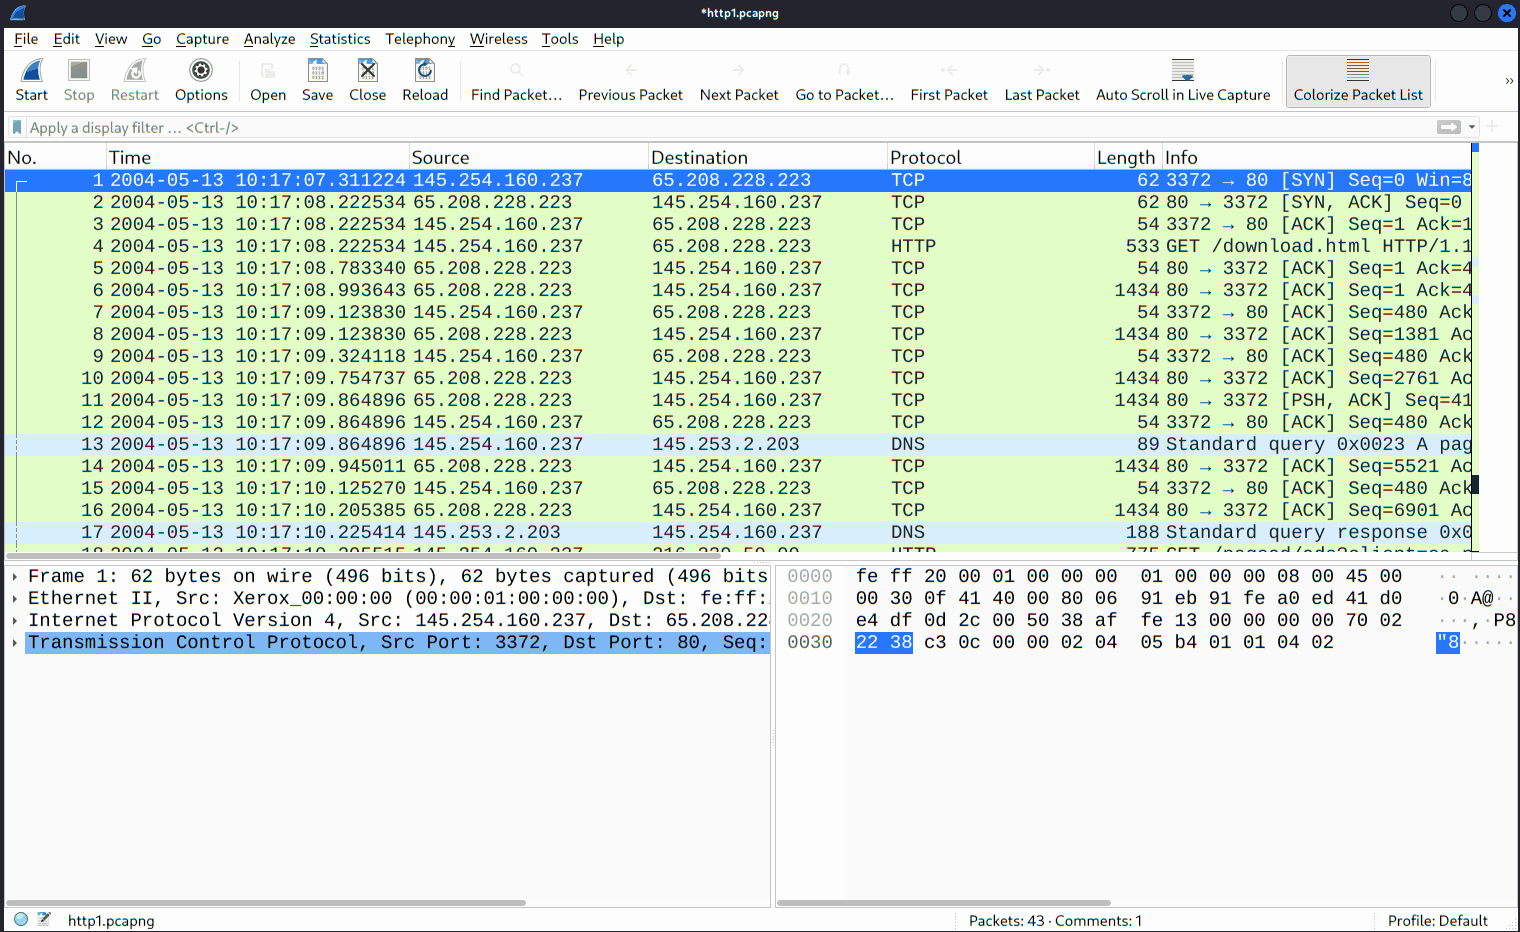
Task: Sort by the Info column header
Action: point(1316,157)
